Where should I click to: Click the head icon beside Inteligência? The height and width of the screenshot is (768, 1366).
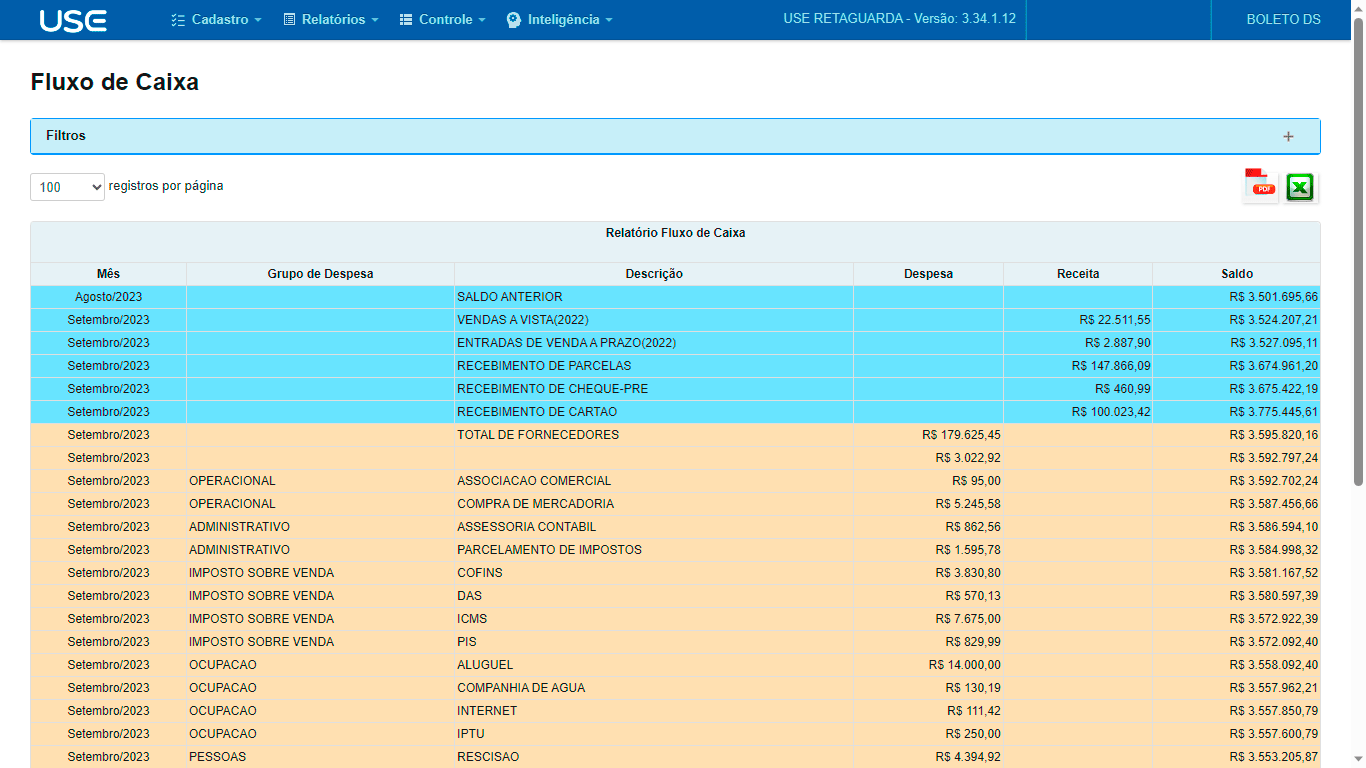[x=514, y=20]
